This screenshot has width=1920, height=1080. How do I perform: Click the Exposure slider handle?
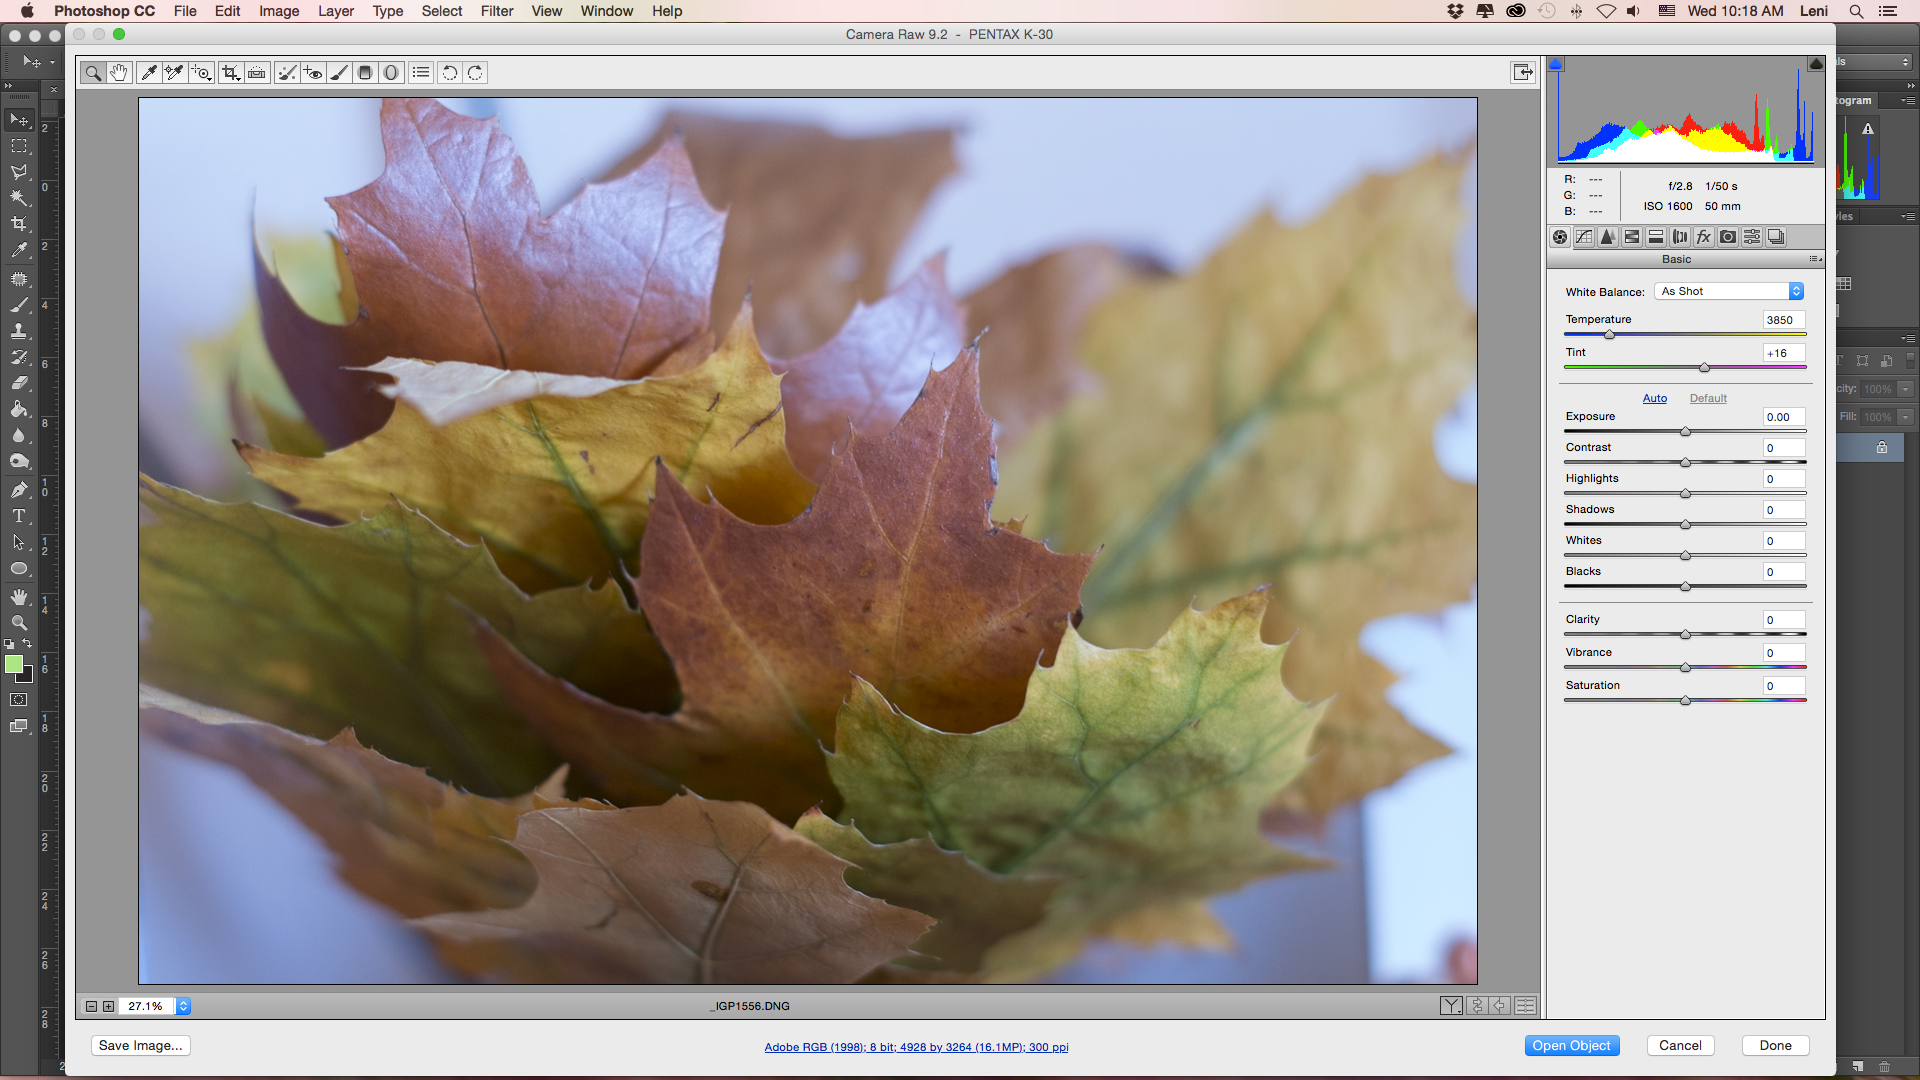1685,432
